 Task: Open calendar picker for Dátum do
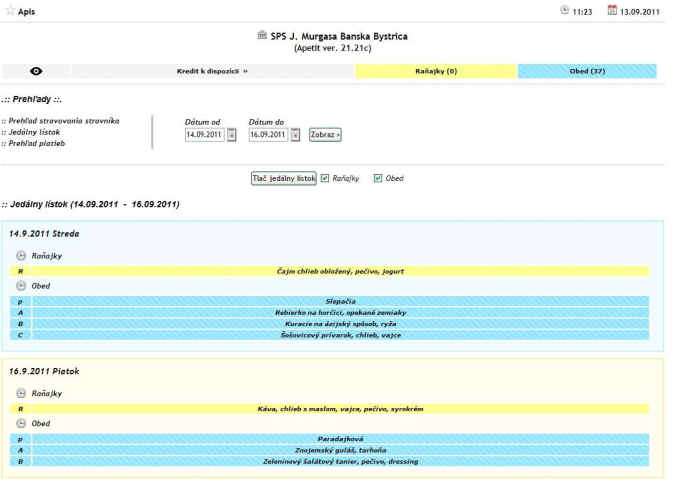click(x=295, y=135)
